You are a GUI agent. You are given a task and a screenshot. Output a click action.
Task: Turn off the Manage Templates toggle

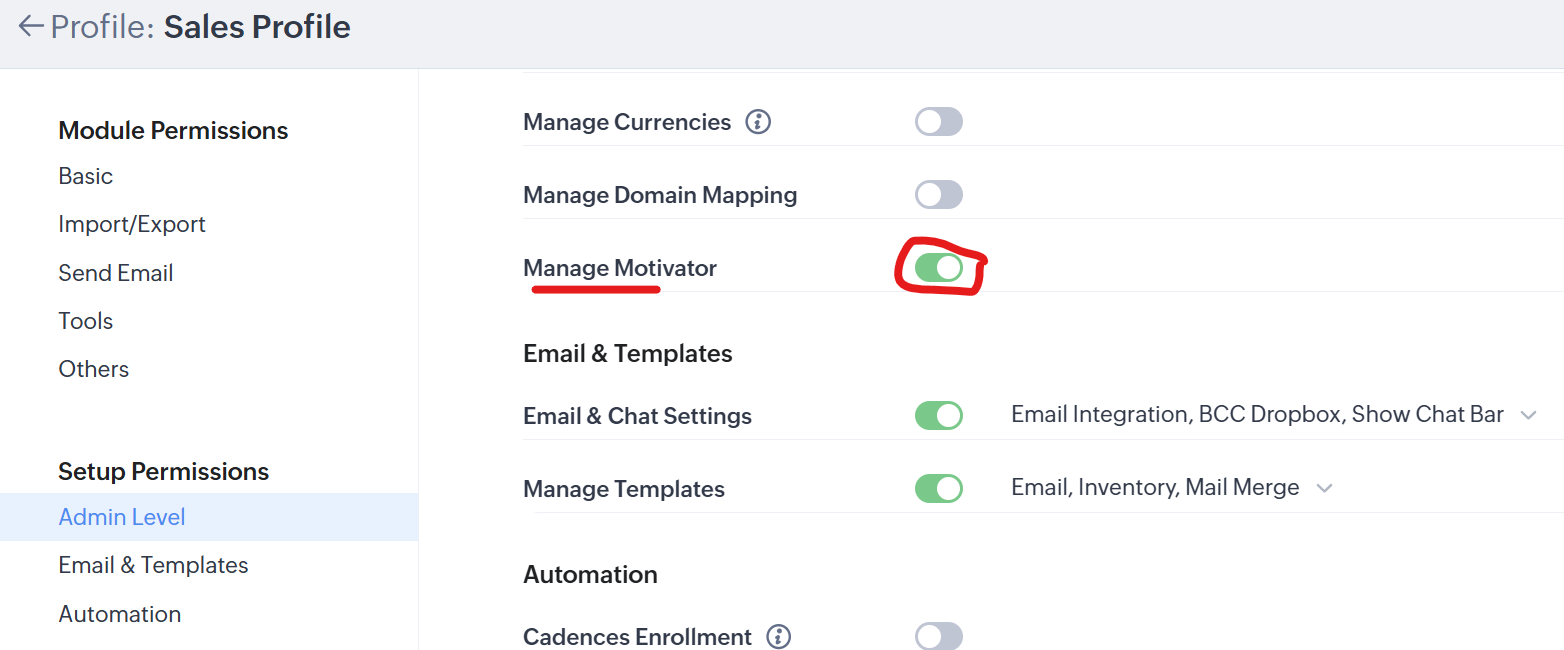(939, 488)
